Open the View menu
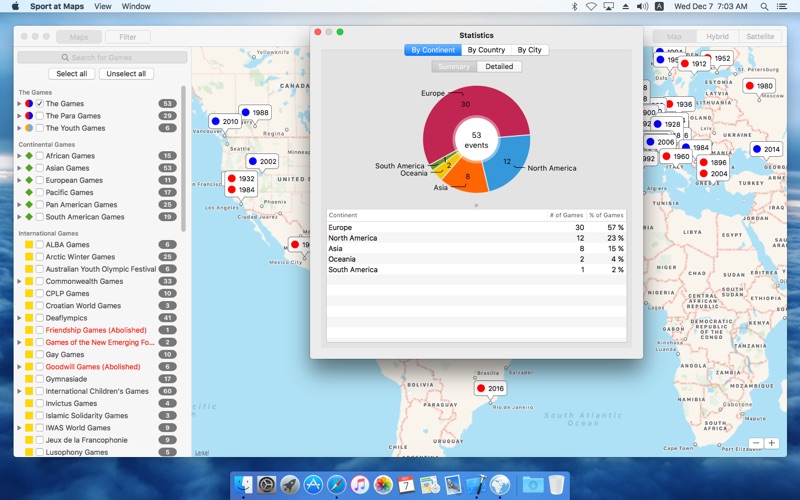Viewport: 800px width, 500px height. coord(103,7)
